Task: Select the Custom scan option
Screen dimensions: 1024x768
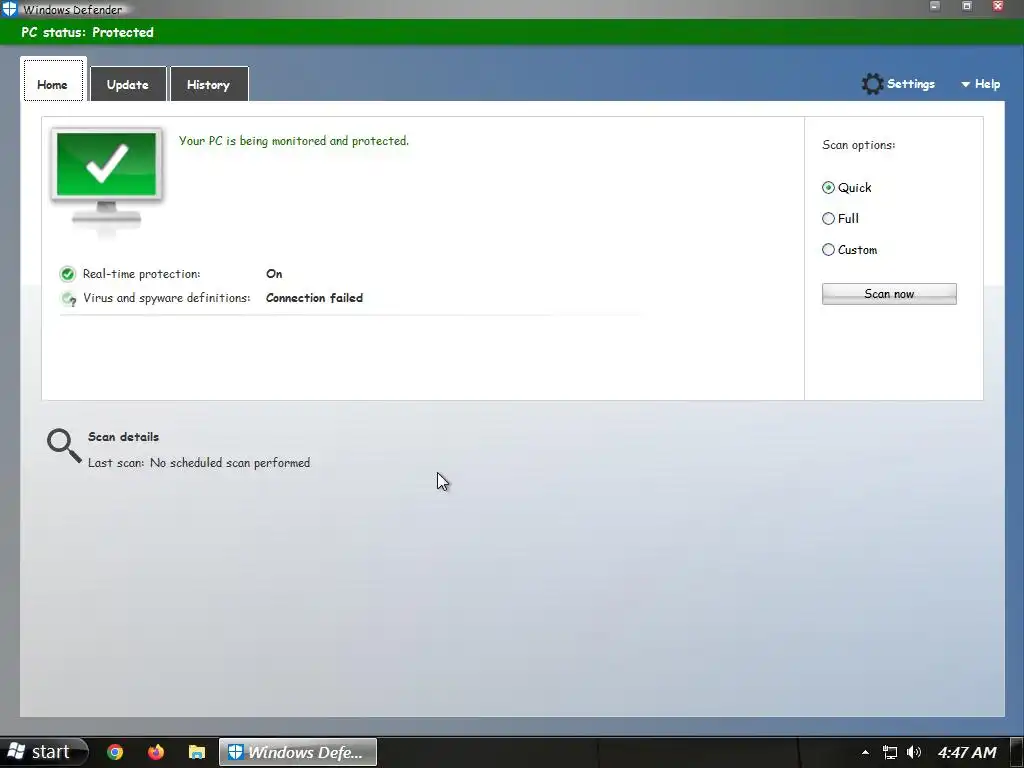Action: click(849, 250)
